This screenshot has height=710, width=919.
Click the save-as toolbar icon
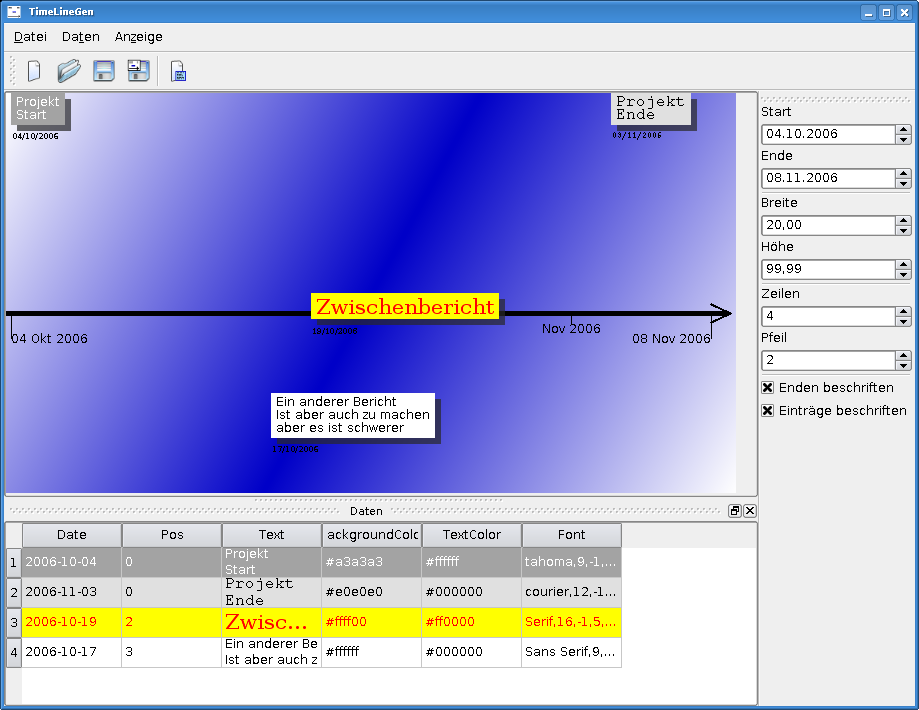pos(138,71)
